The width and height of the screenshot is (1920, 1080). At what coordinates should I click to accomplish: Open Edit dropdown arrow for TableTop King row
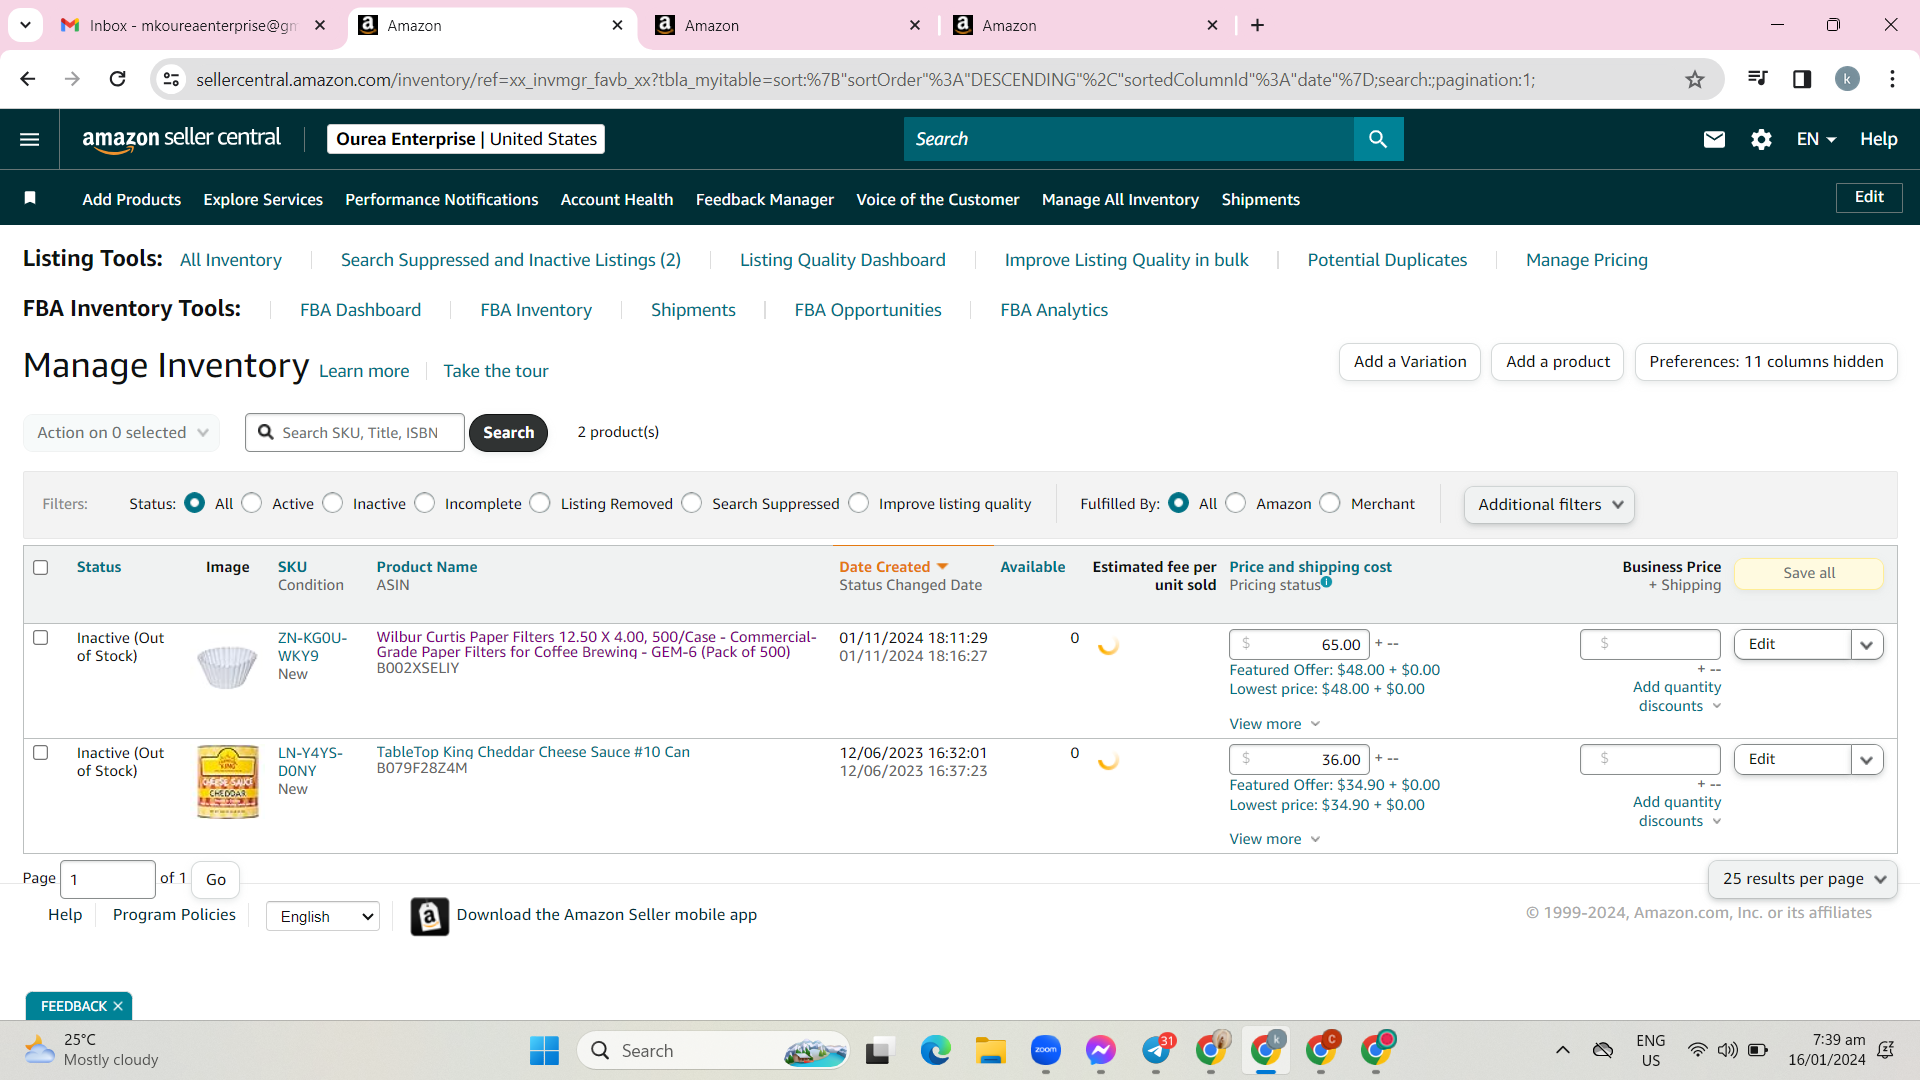(1866, 760)
